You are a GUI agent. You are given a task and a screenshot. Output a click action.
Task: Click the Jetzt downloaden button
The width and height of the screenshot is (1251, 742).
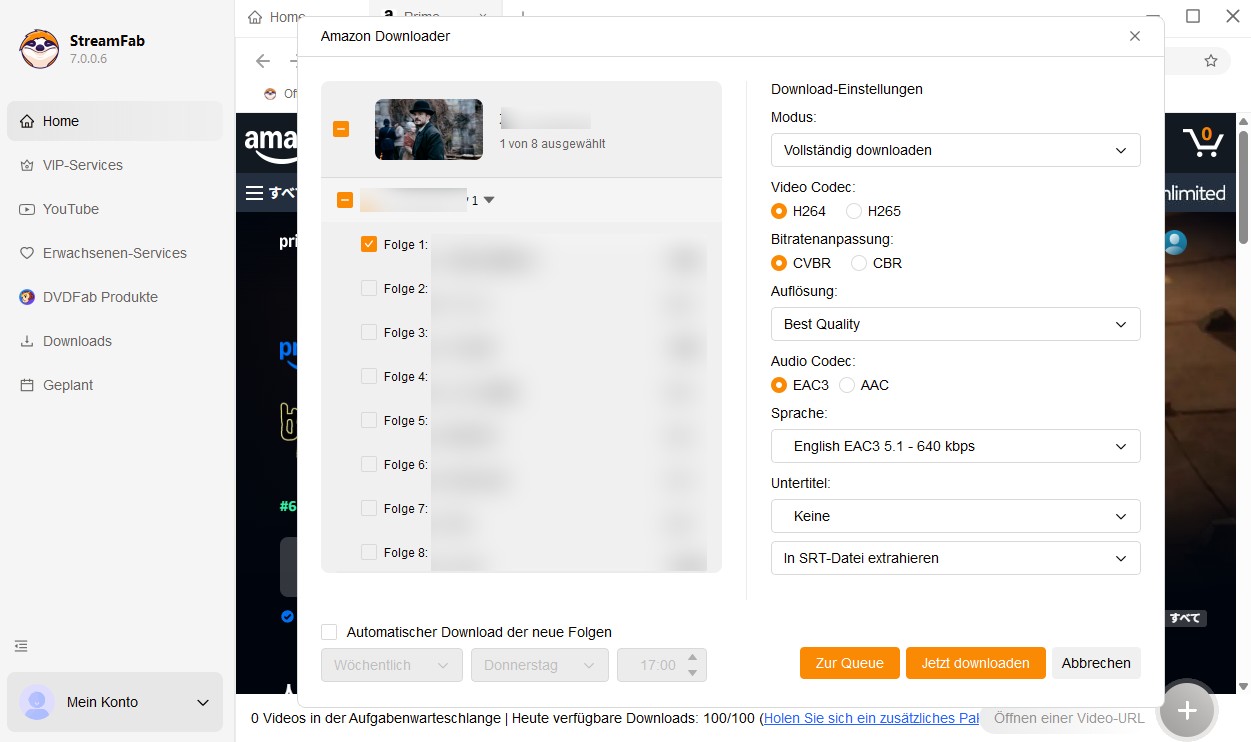975,663
